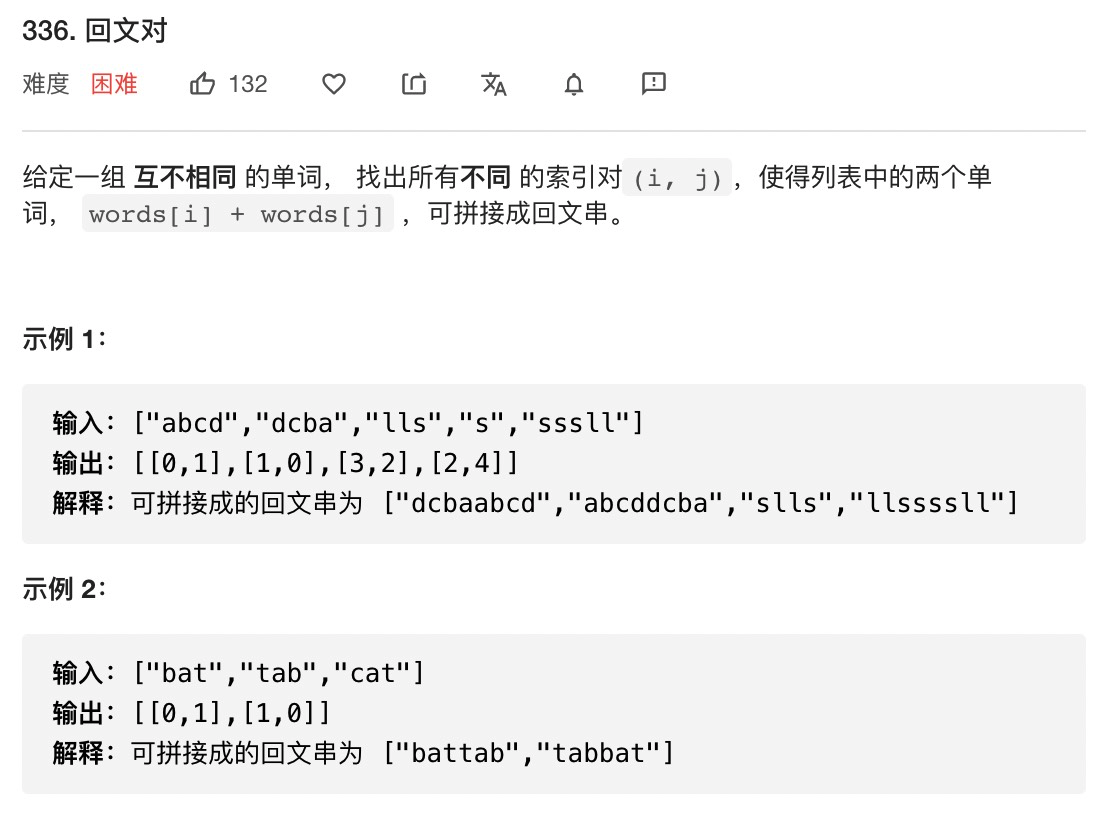1110x814 pixels.
Task: Click the example 1 input array line
Action: coord(348,423)
